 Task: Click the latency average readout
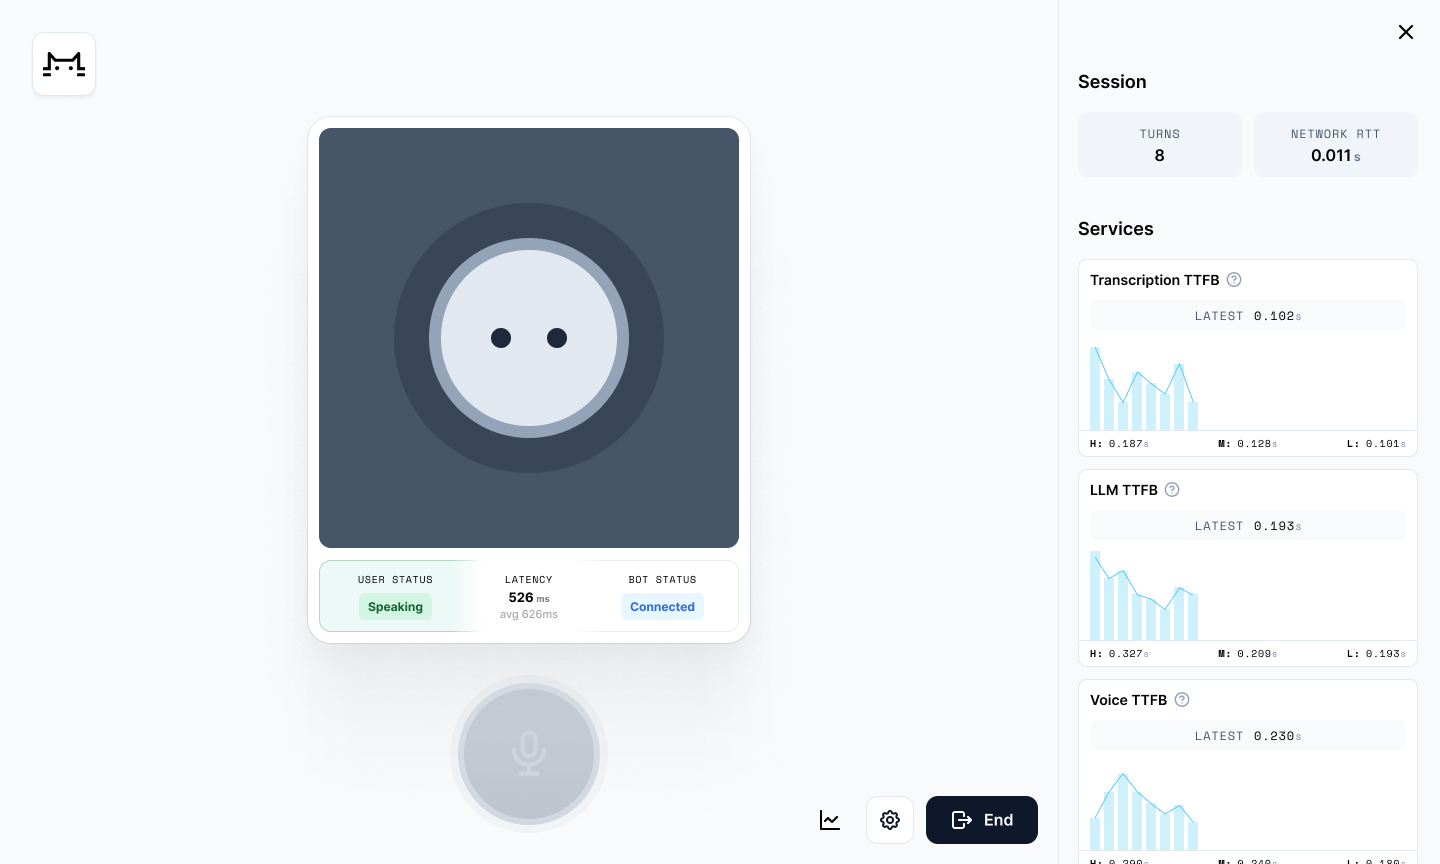pos(529,614)
